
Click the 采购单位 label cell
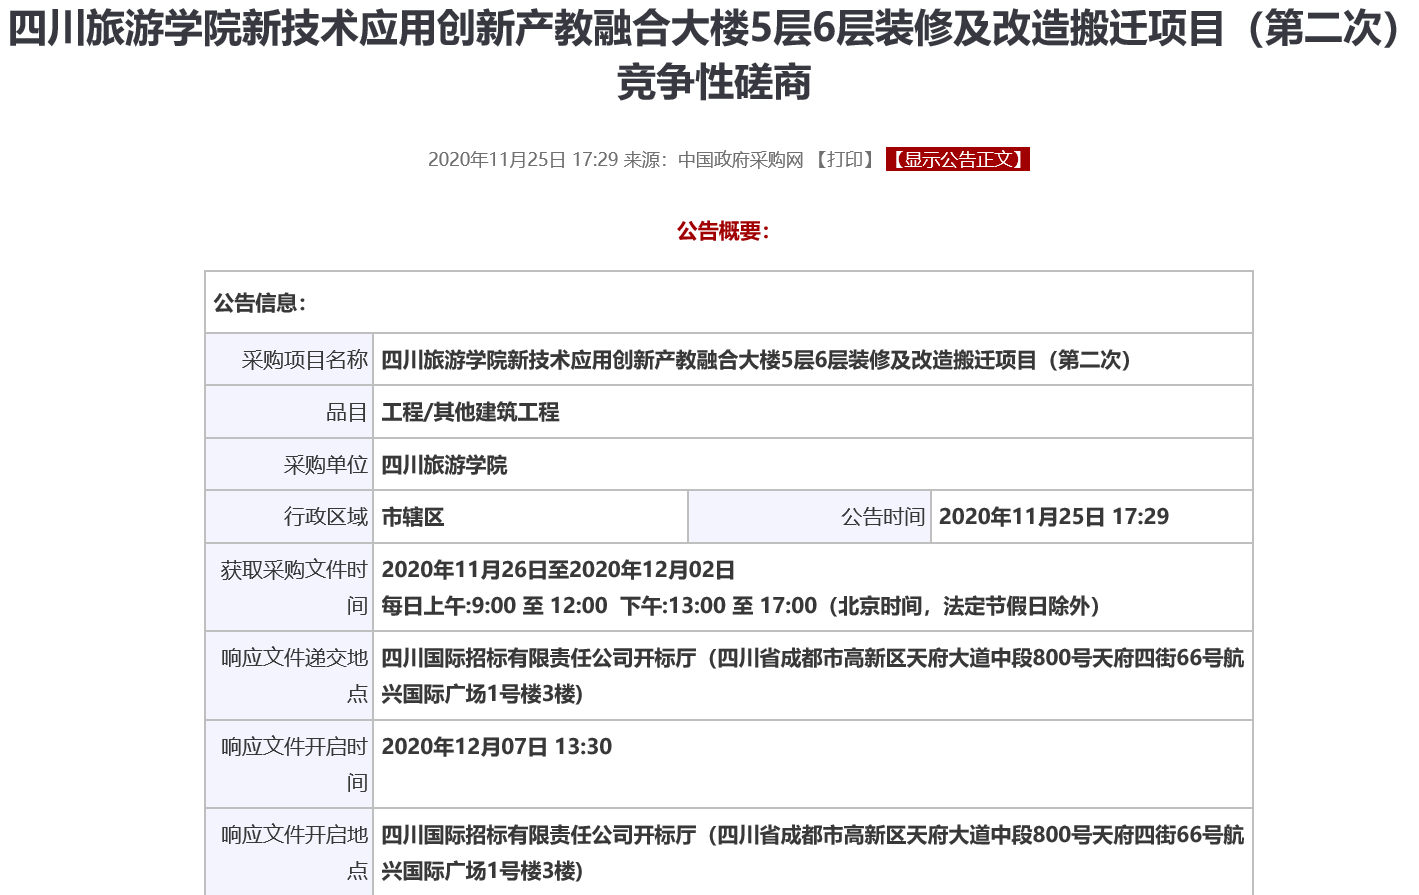point(289,465)
